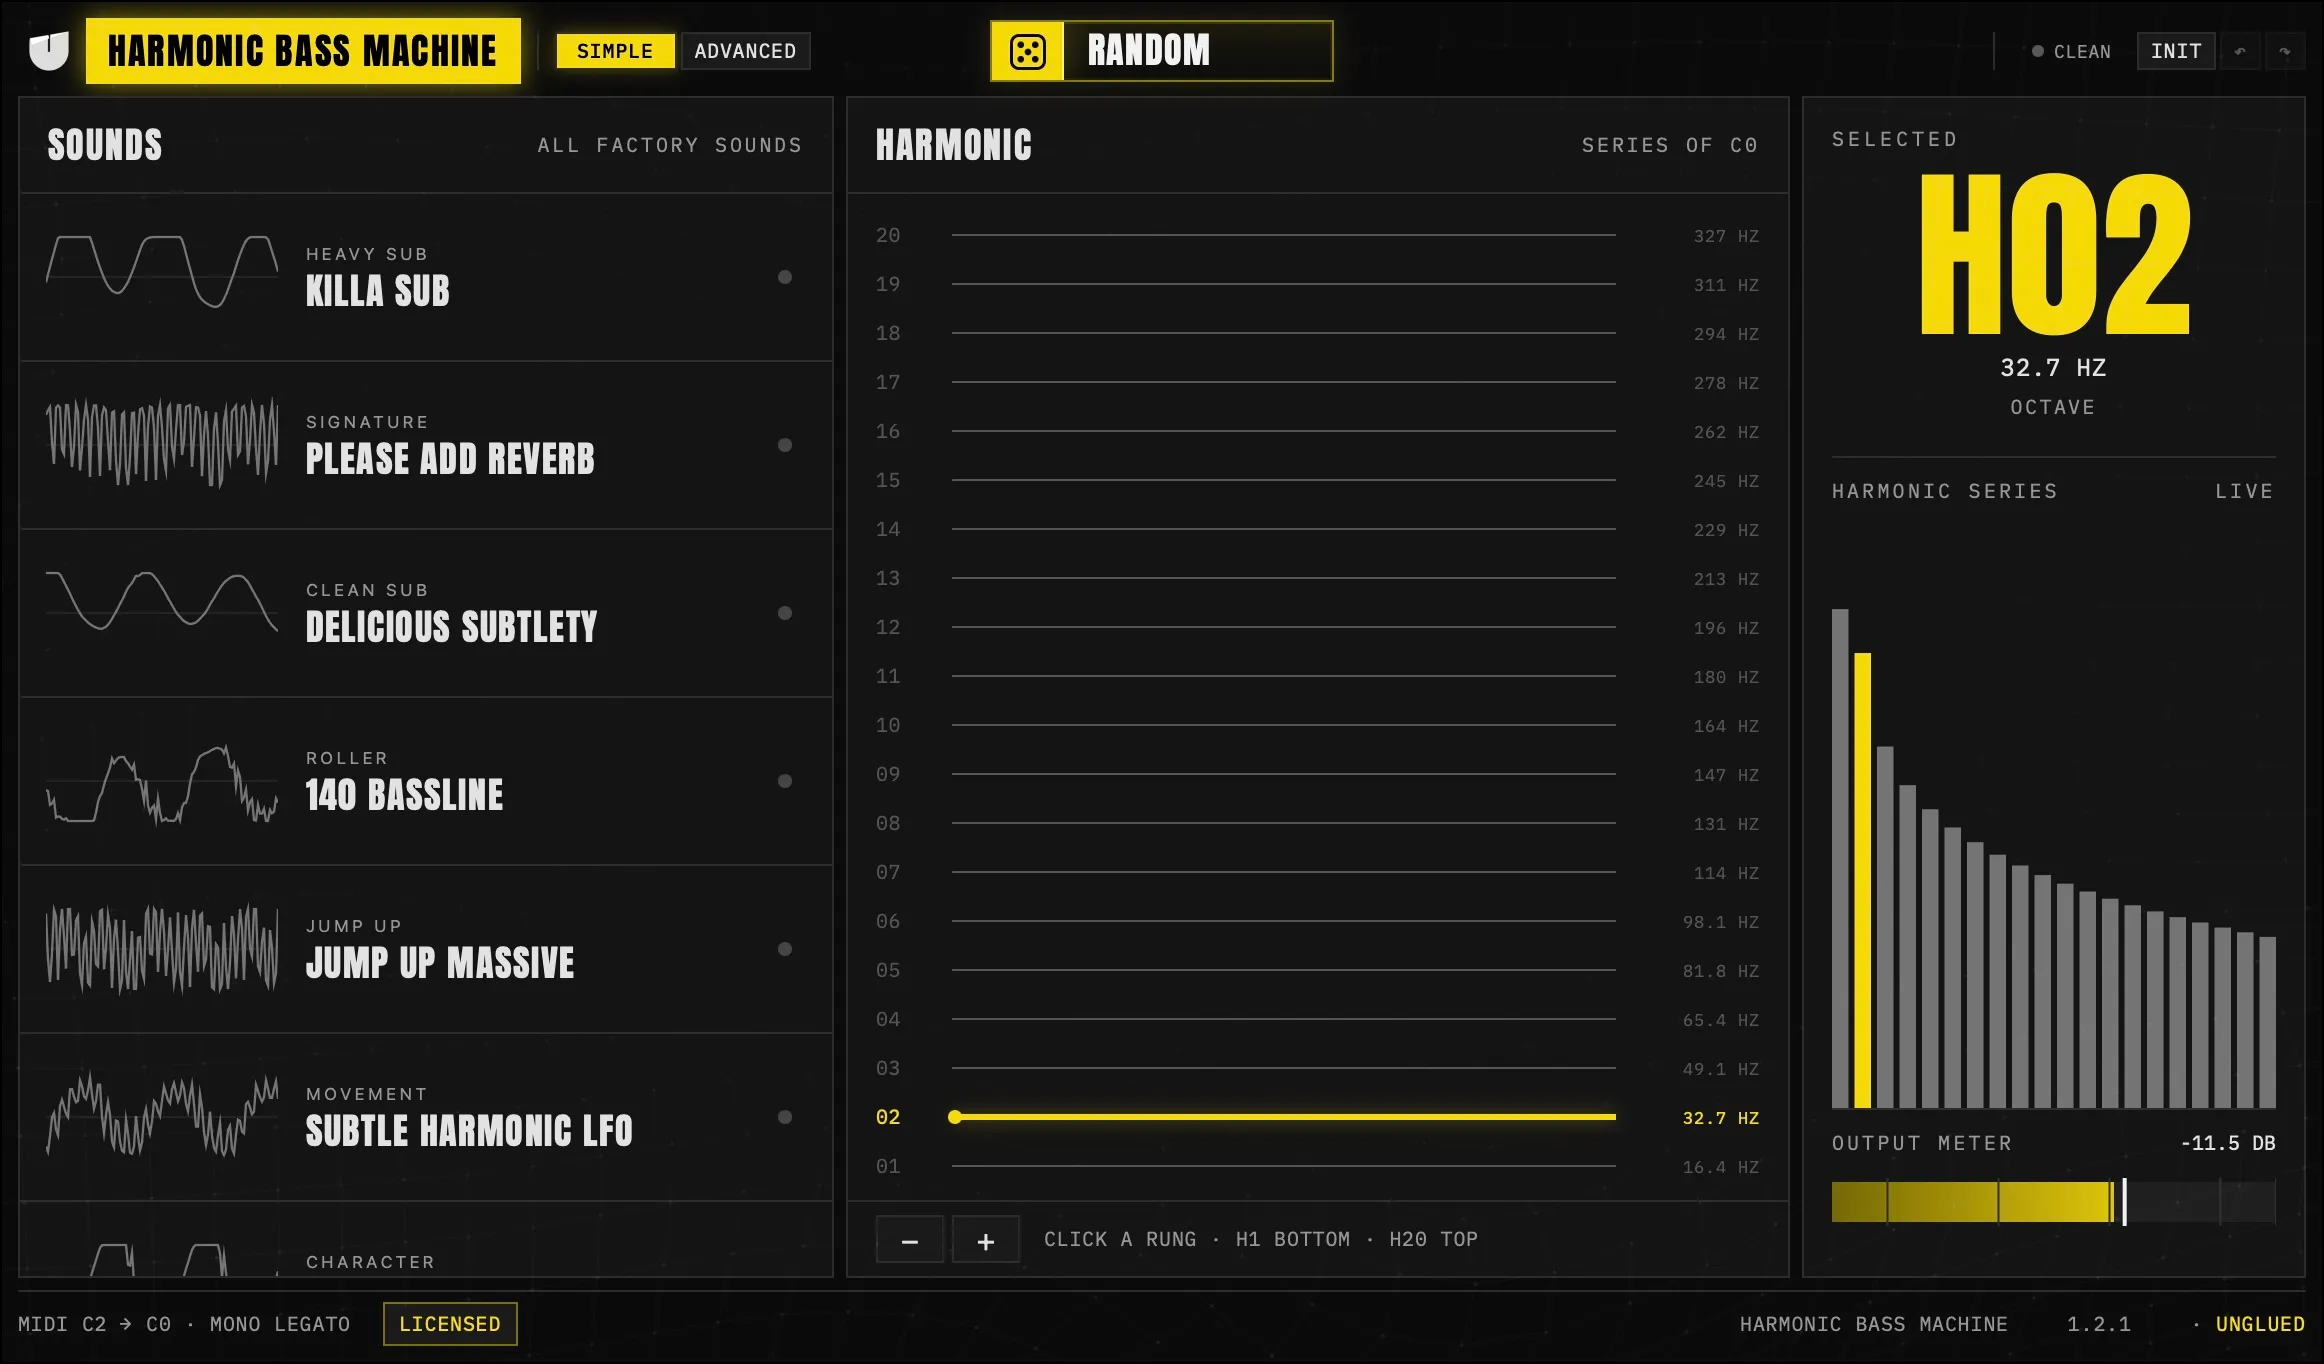Screen dimensions: 2324x1364
Task: Click the minus harmonic stepper button
Action: pos(910,1240)
